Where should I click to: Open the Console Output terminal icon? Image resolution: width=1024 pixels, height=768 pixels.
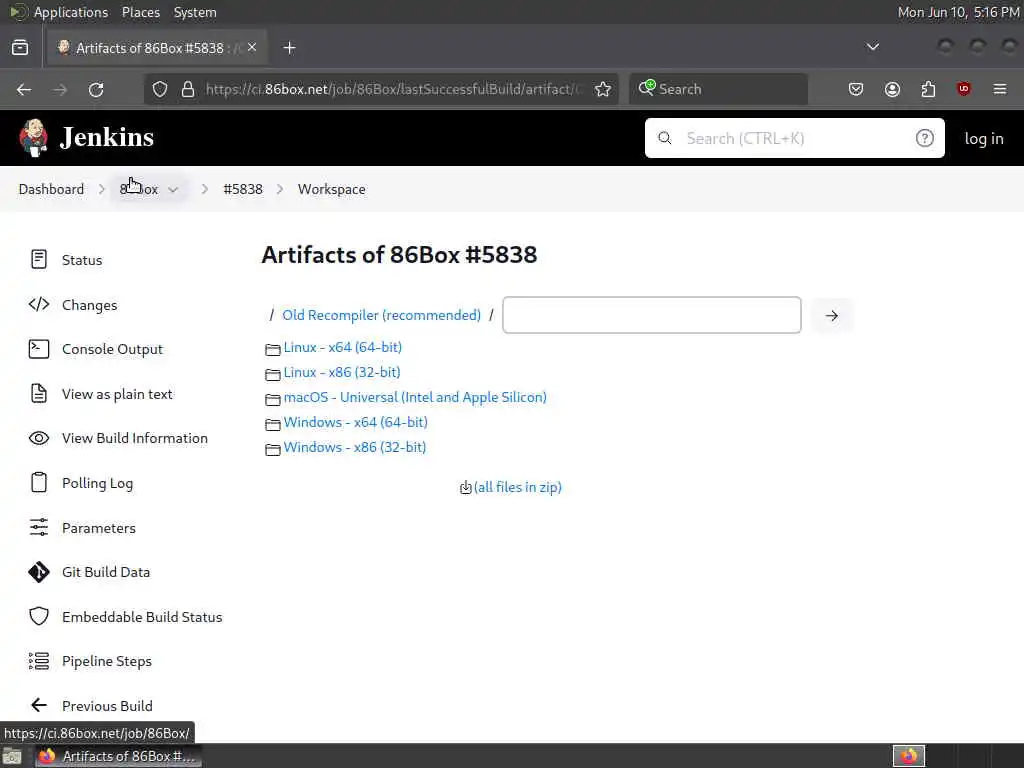tap(39, 349)
